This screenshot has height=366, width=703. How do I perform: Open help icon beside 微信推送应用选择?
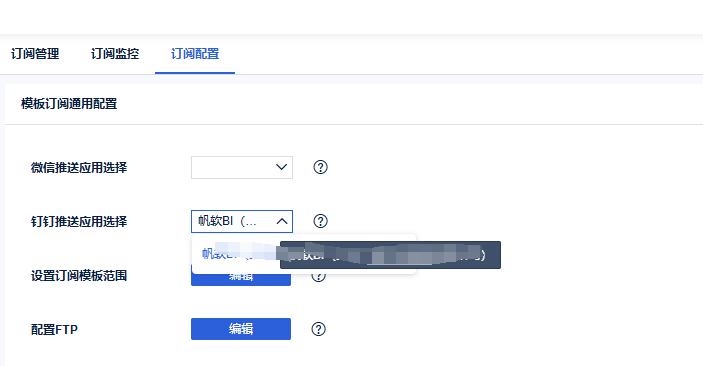pos(320,167)
